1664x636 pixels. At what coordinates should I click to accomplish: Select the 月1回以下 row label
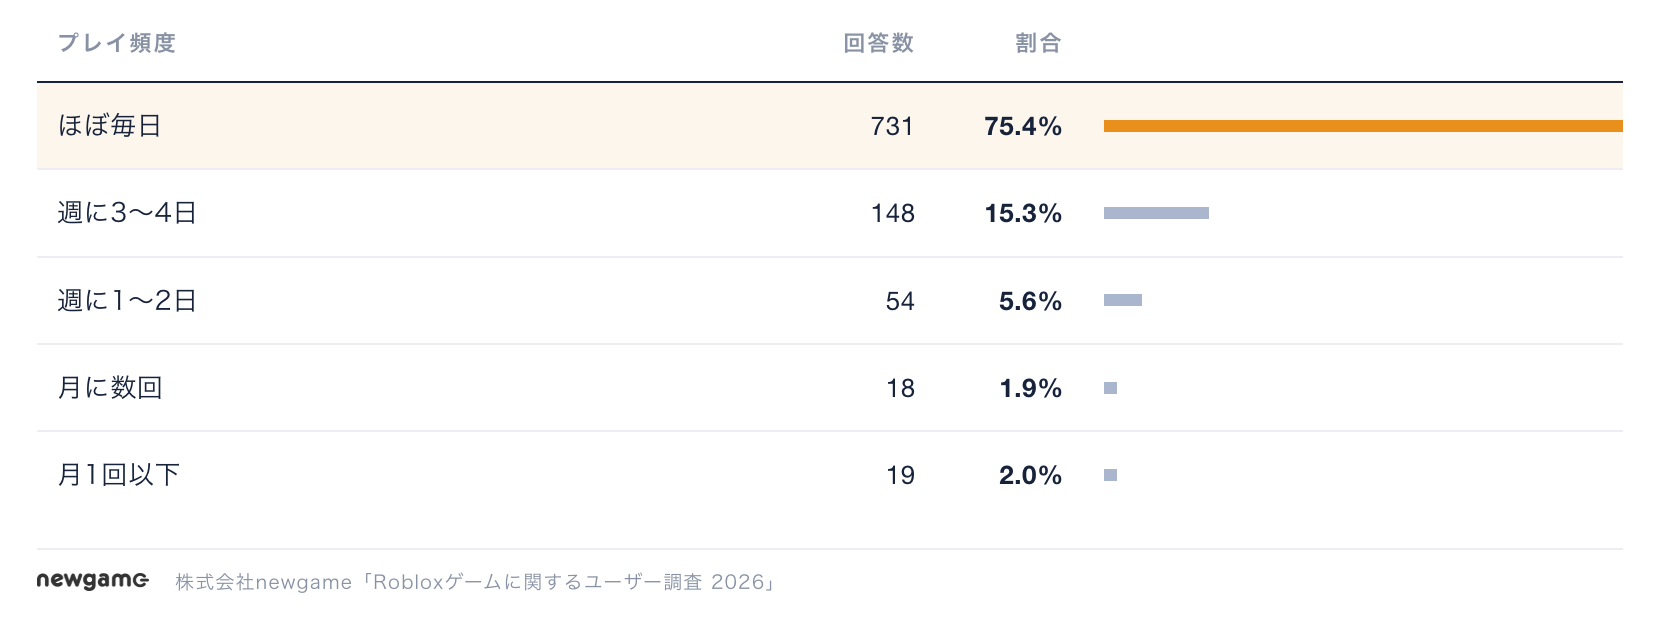pos(119,475)
